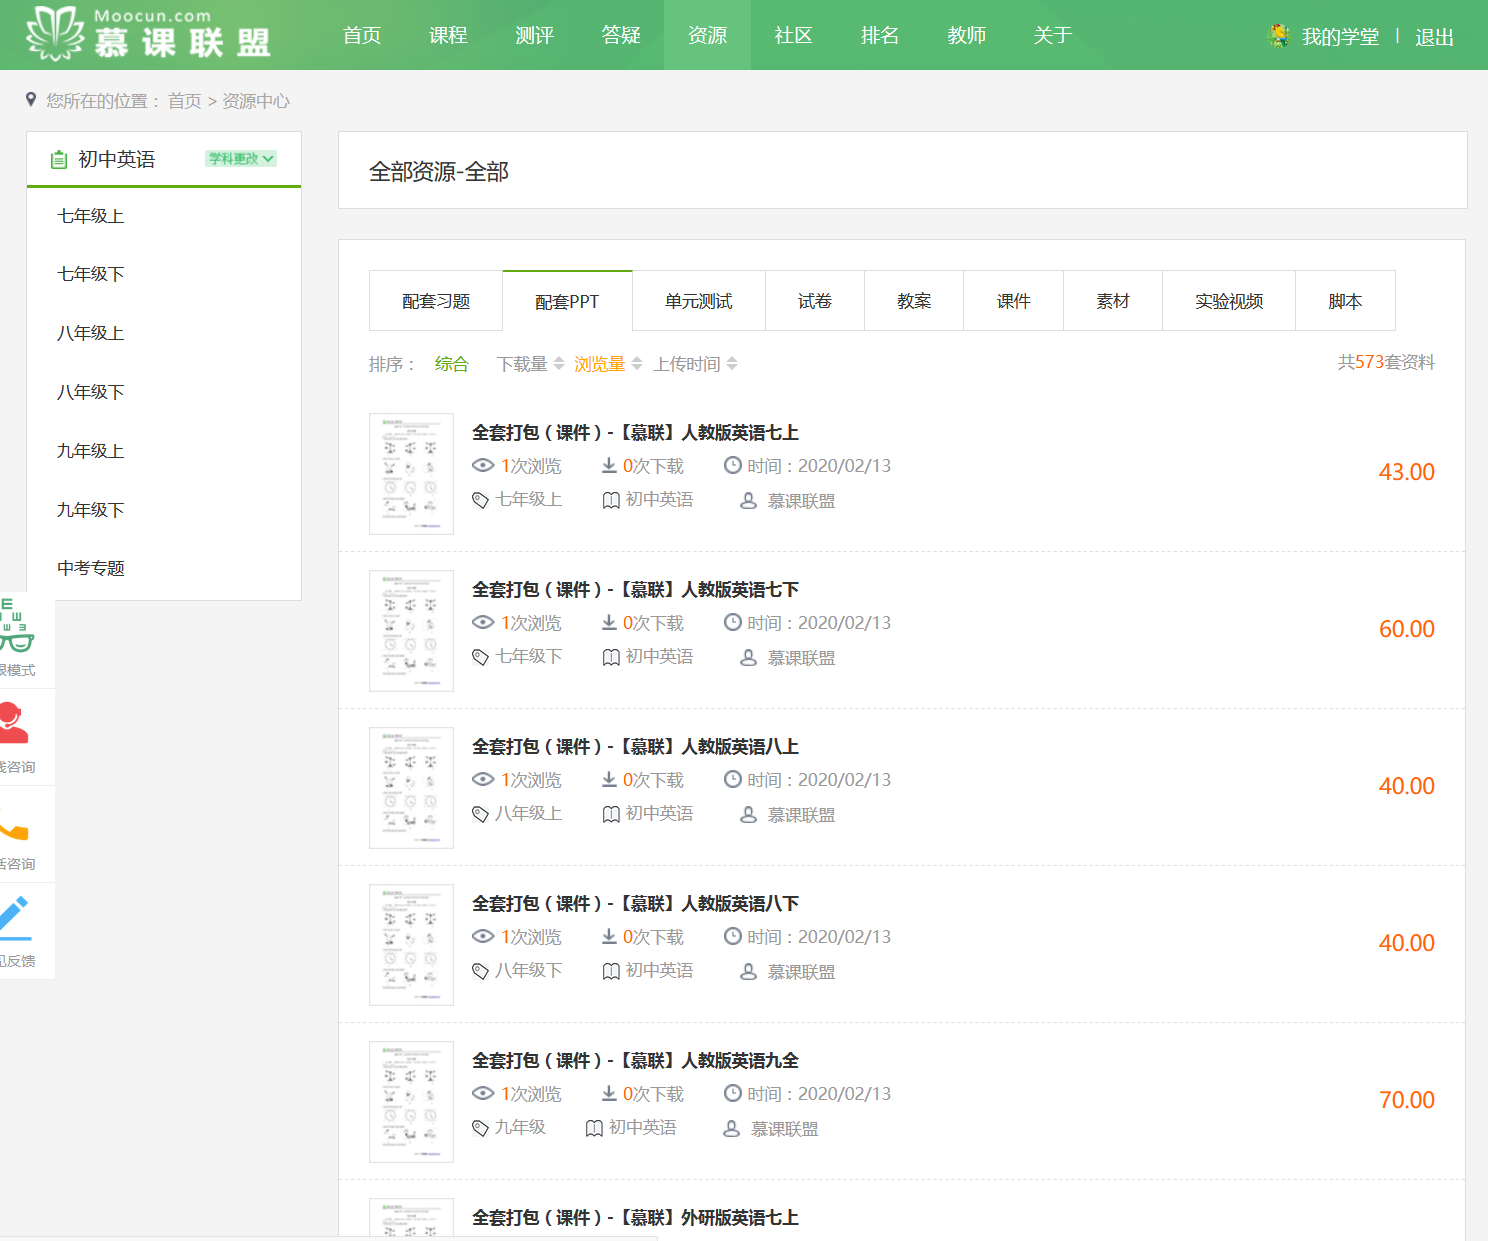Switch to 单元测试 tab
The height and width of the screenshot is (1241, 1488).
pos(699,301)
